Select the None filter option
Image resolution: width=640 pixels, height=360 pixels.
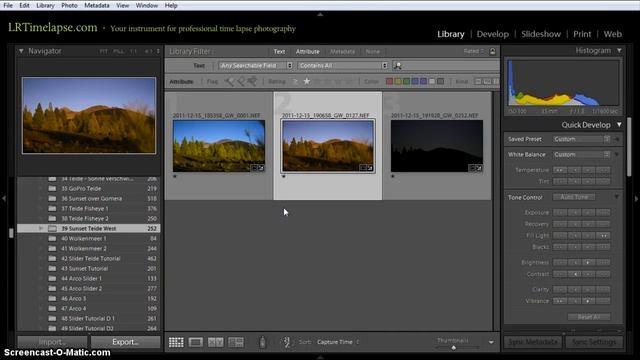click(x=372, y=51)
